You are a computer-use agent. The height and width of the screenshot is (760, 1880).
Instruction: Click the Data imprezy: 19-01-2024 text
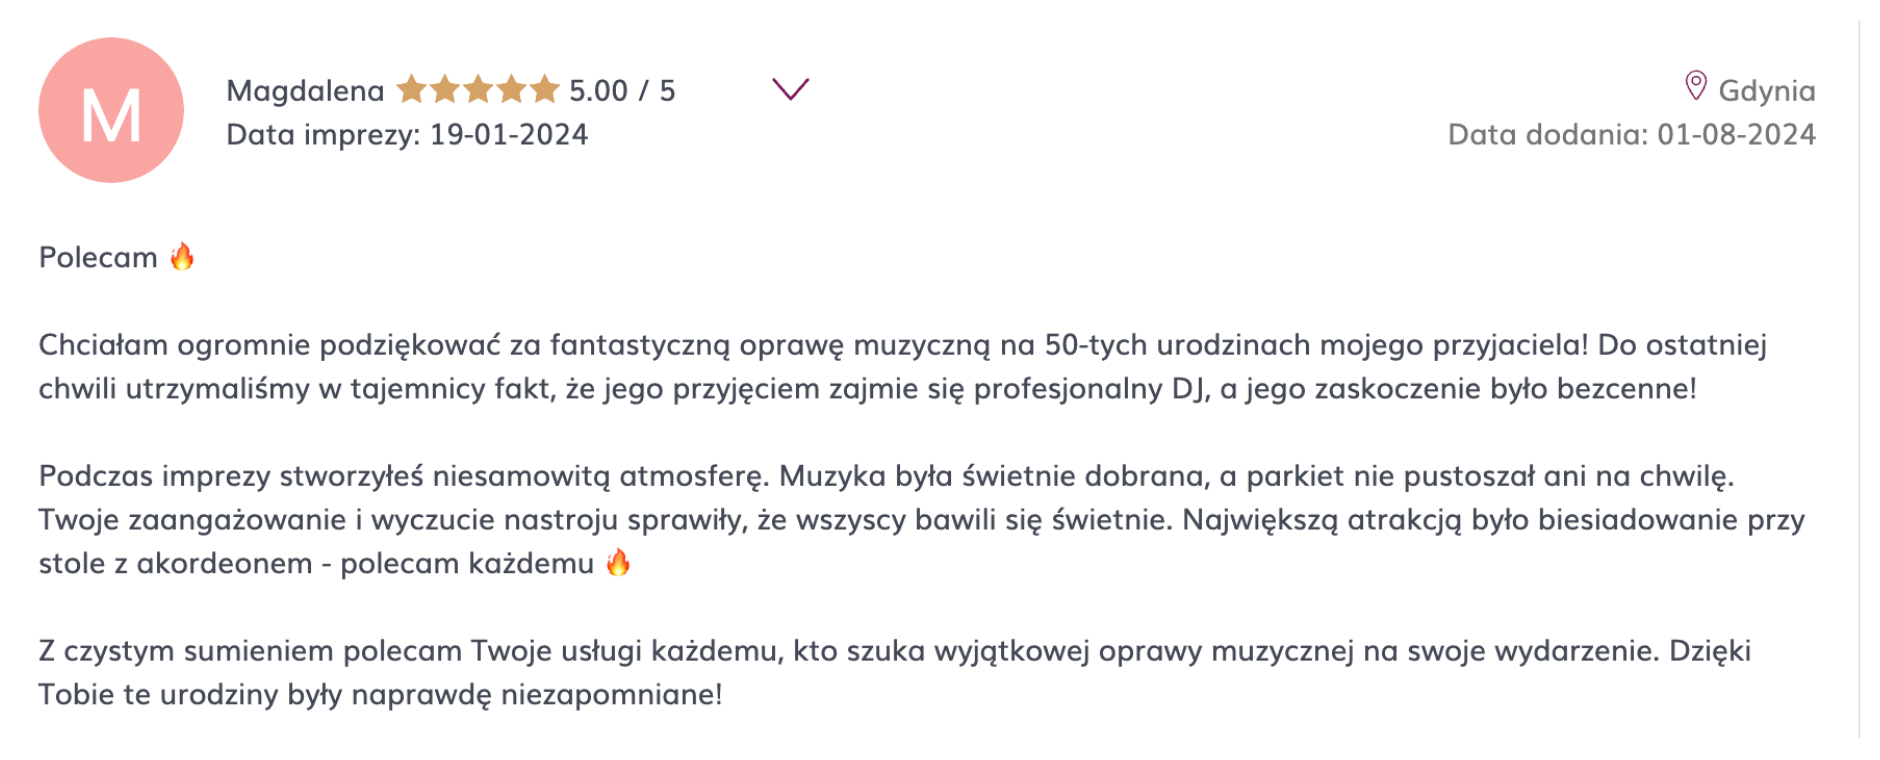(407, 135)
